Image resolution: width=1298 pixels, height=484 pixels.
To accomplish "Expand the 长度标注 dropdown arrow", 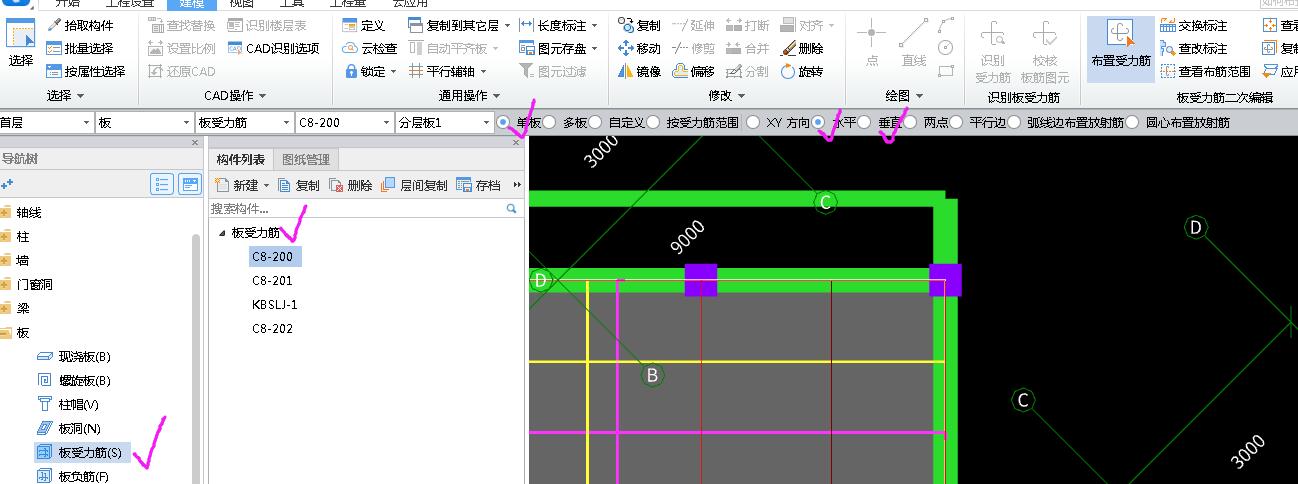I will pos(595,25).
